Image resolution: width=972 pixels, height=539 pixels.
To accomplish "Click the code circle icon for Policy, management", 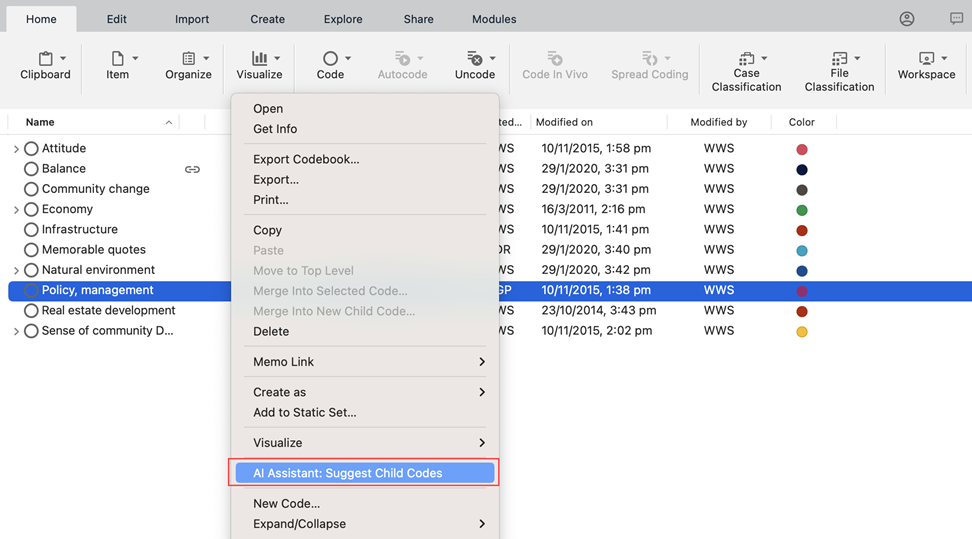I will [31, 290].
